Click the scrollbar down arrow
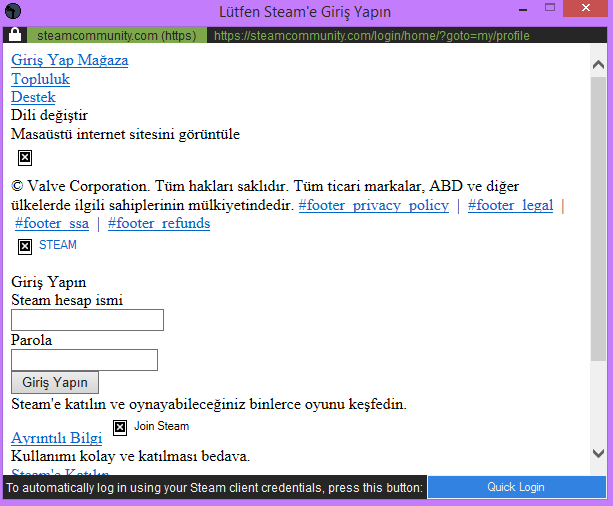This screenshot has width=613, height=506. click(x=598, y=453)
